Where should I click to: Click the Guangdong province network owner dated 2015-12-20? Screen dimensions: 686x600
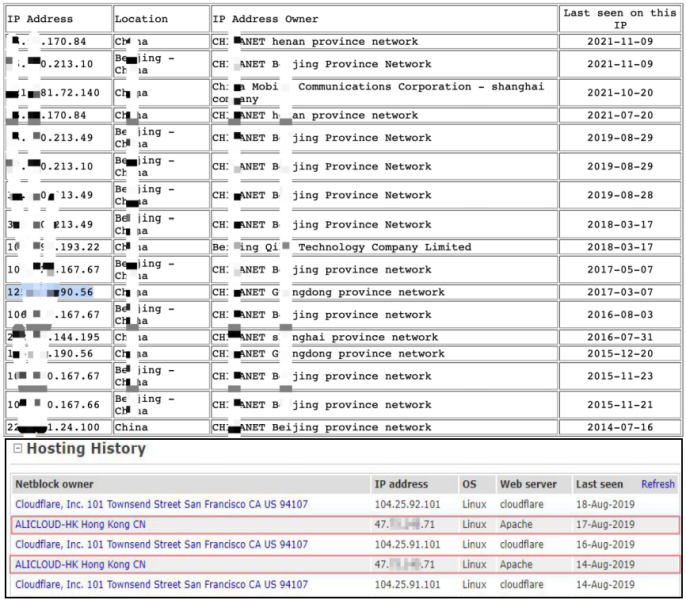(x=329, y=353)
